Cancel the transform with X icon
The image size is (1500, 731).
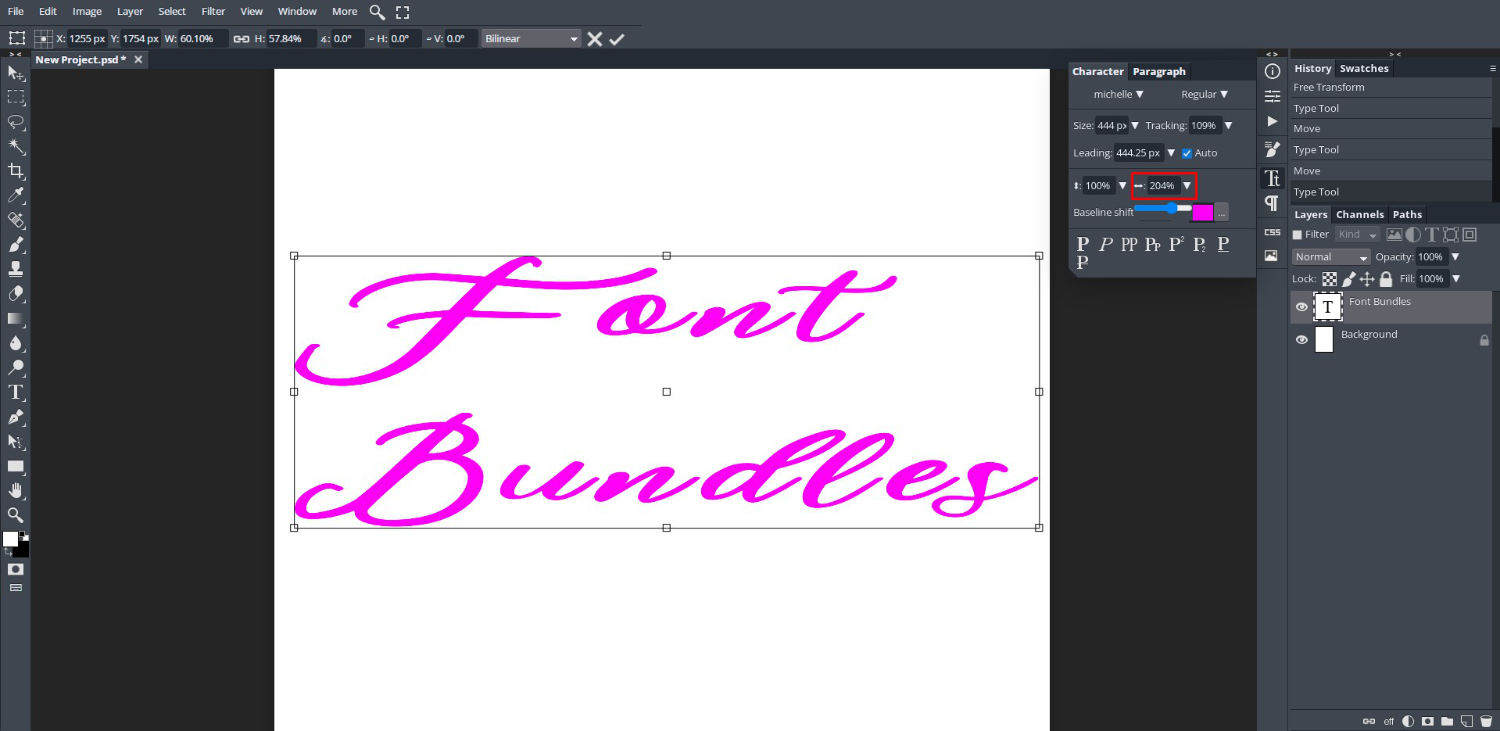[x=594, y=39]
